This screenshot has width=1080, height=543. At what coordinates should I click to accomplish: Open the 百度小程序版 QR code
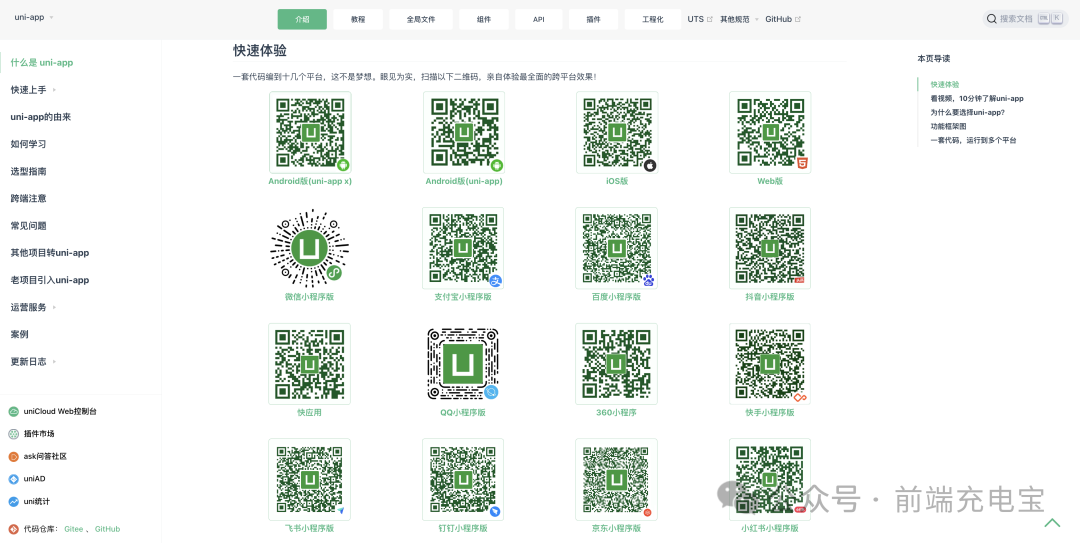pos(616,248)
